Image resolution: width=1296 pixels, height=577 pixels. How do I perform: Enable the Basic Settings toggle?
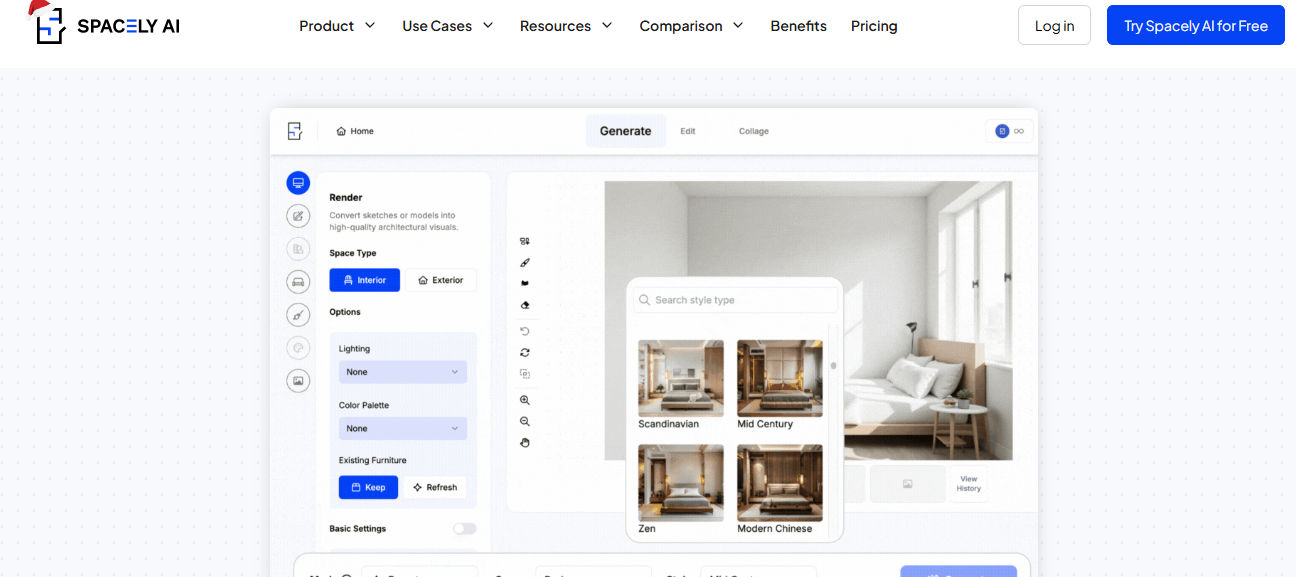click(x=464, y=528)
